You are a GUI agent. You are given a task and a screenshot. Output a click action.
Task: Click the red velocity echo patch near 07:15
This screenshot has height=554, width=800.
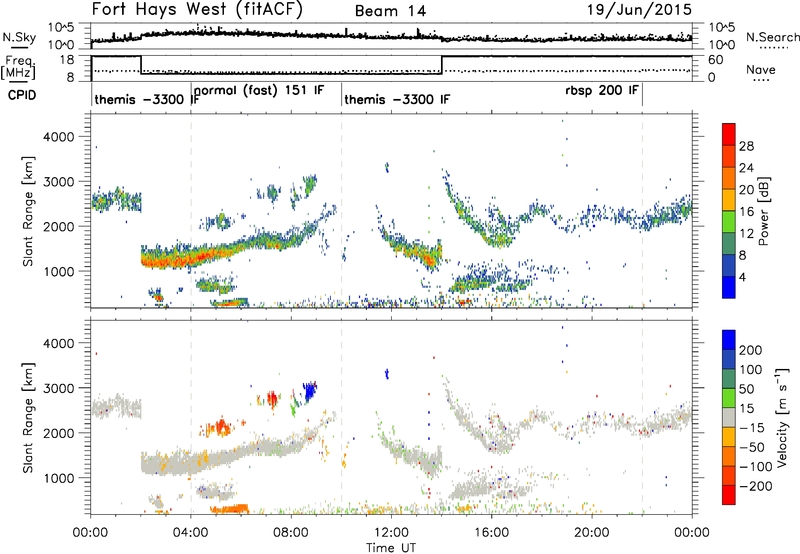[272, 398]
